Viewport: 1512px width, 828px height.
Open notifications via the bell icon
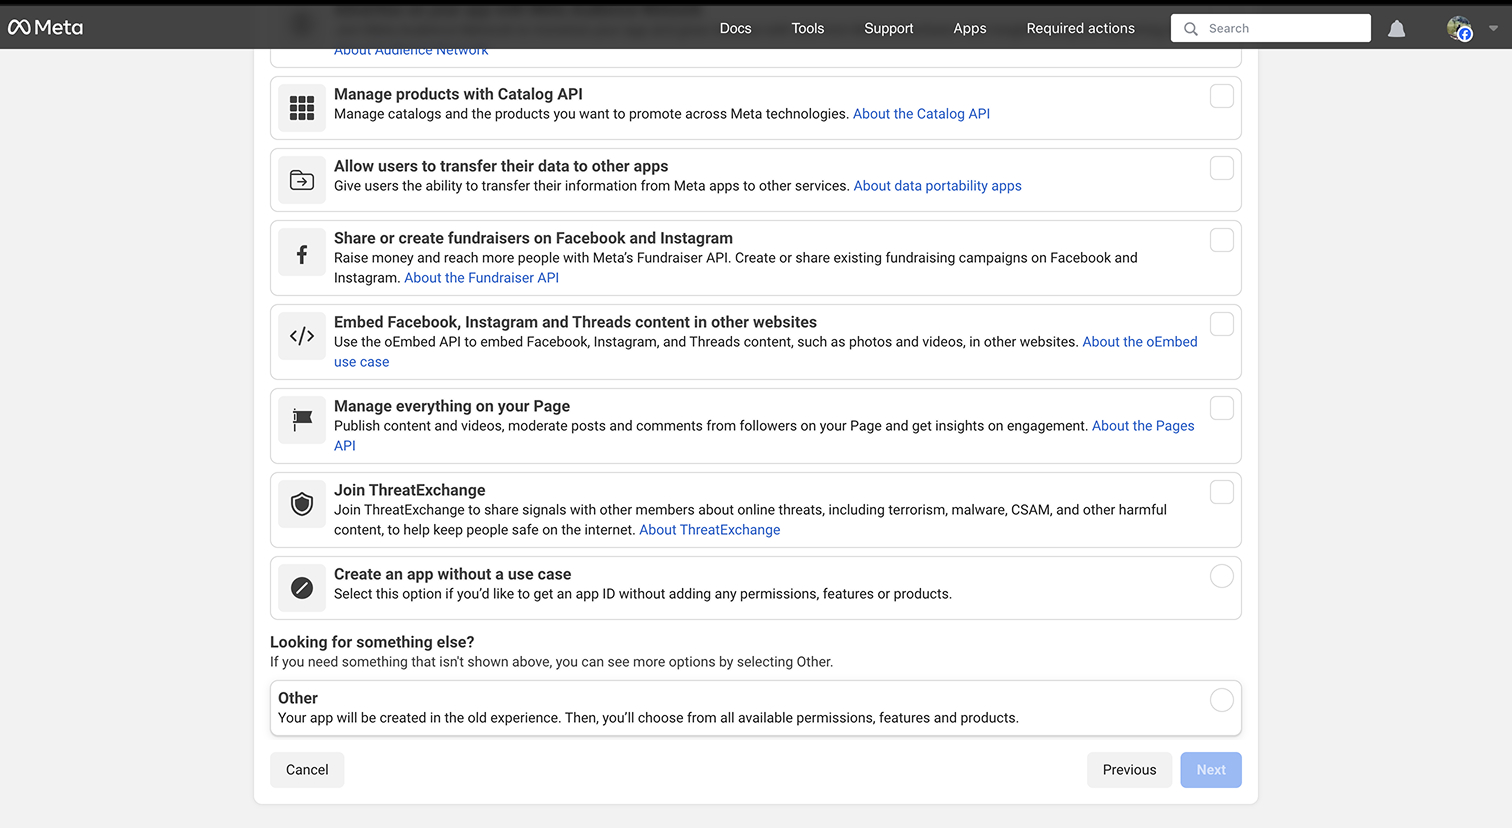point(1396,28)
